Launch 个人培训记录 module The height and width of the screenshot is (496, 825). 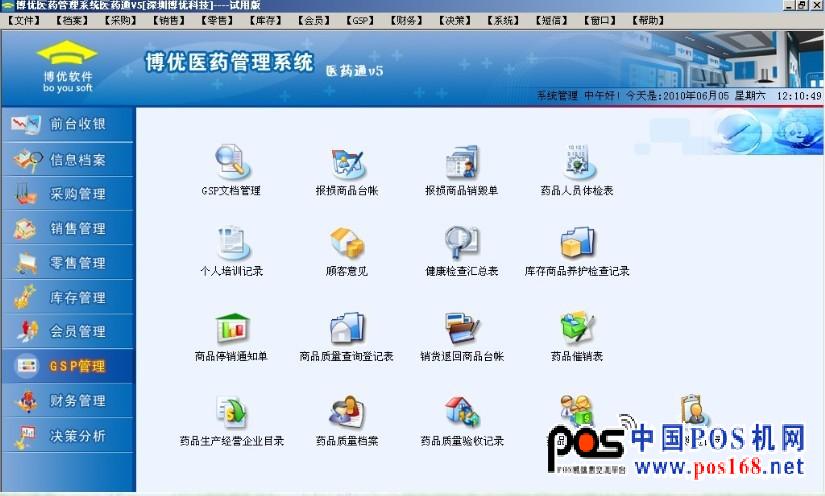(231, 244)
